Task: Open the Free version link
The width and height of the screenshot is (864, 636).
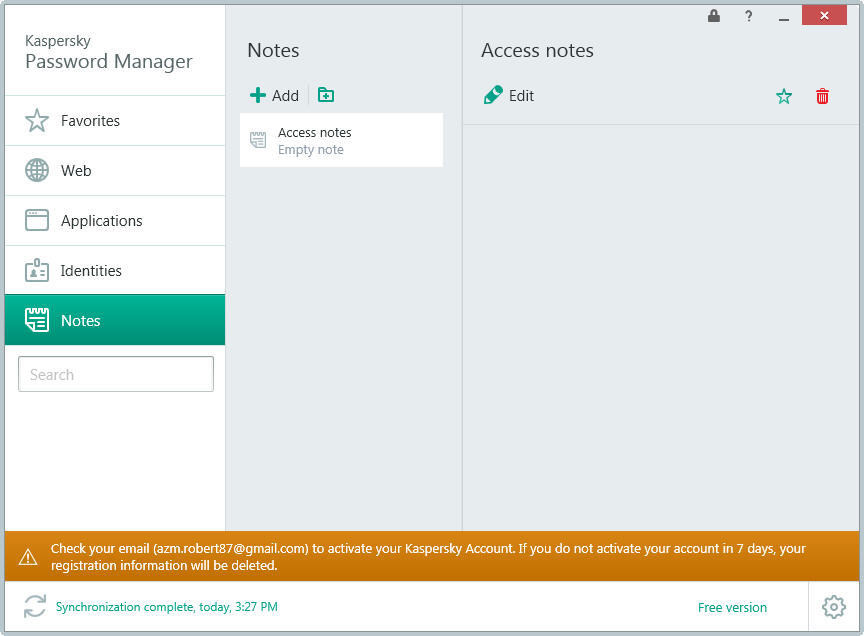Action: pyautogui.click(x=732, y=607)
